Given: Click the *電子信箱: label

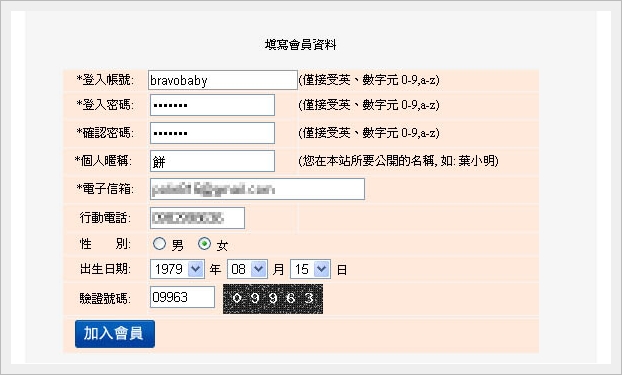Looking at the screenshot, I should [105, 188].
